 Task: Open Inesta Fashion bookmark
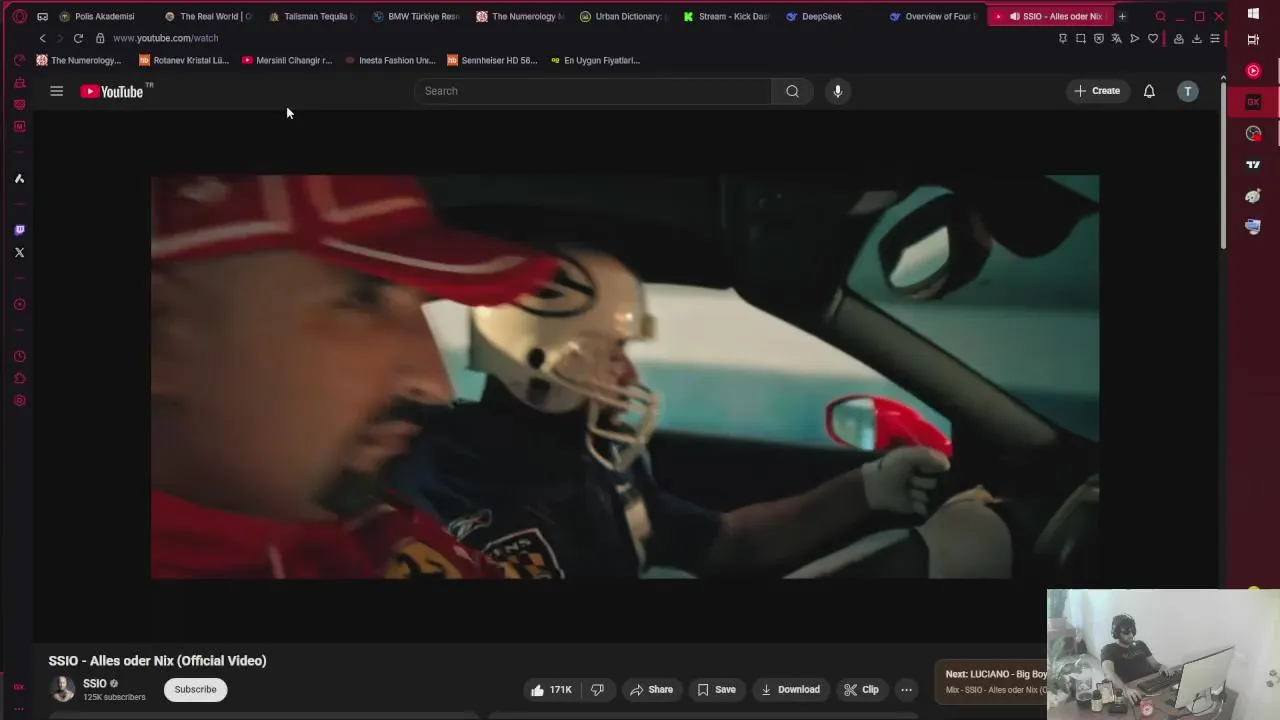tap(390, 60)
